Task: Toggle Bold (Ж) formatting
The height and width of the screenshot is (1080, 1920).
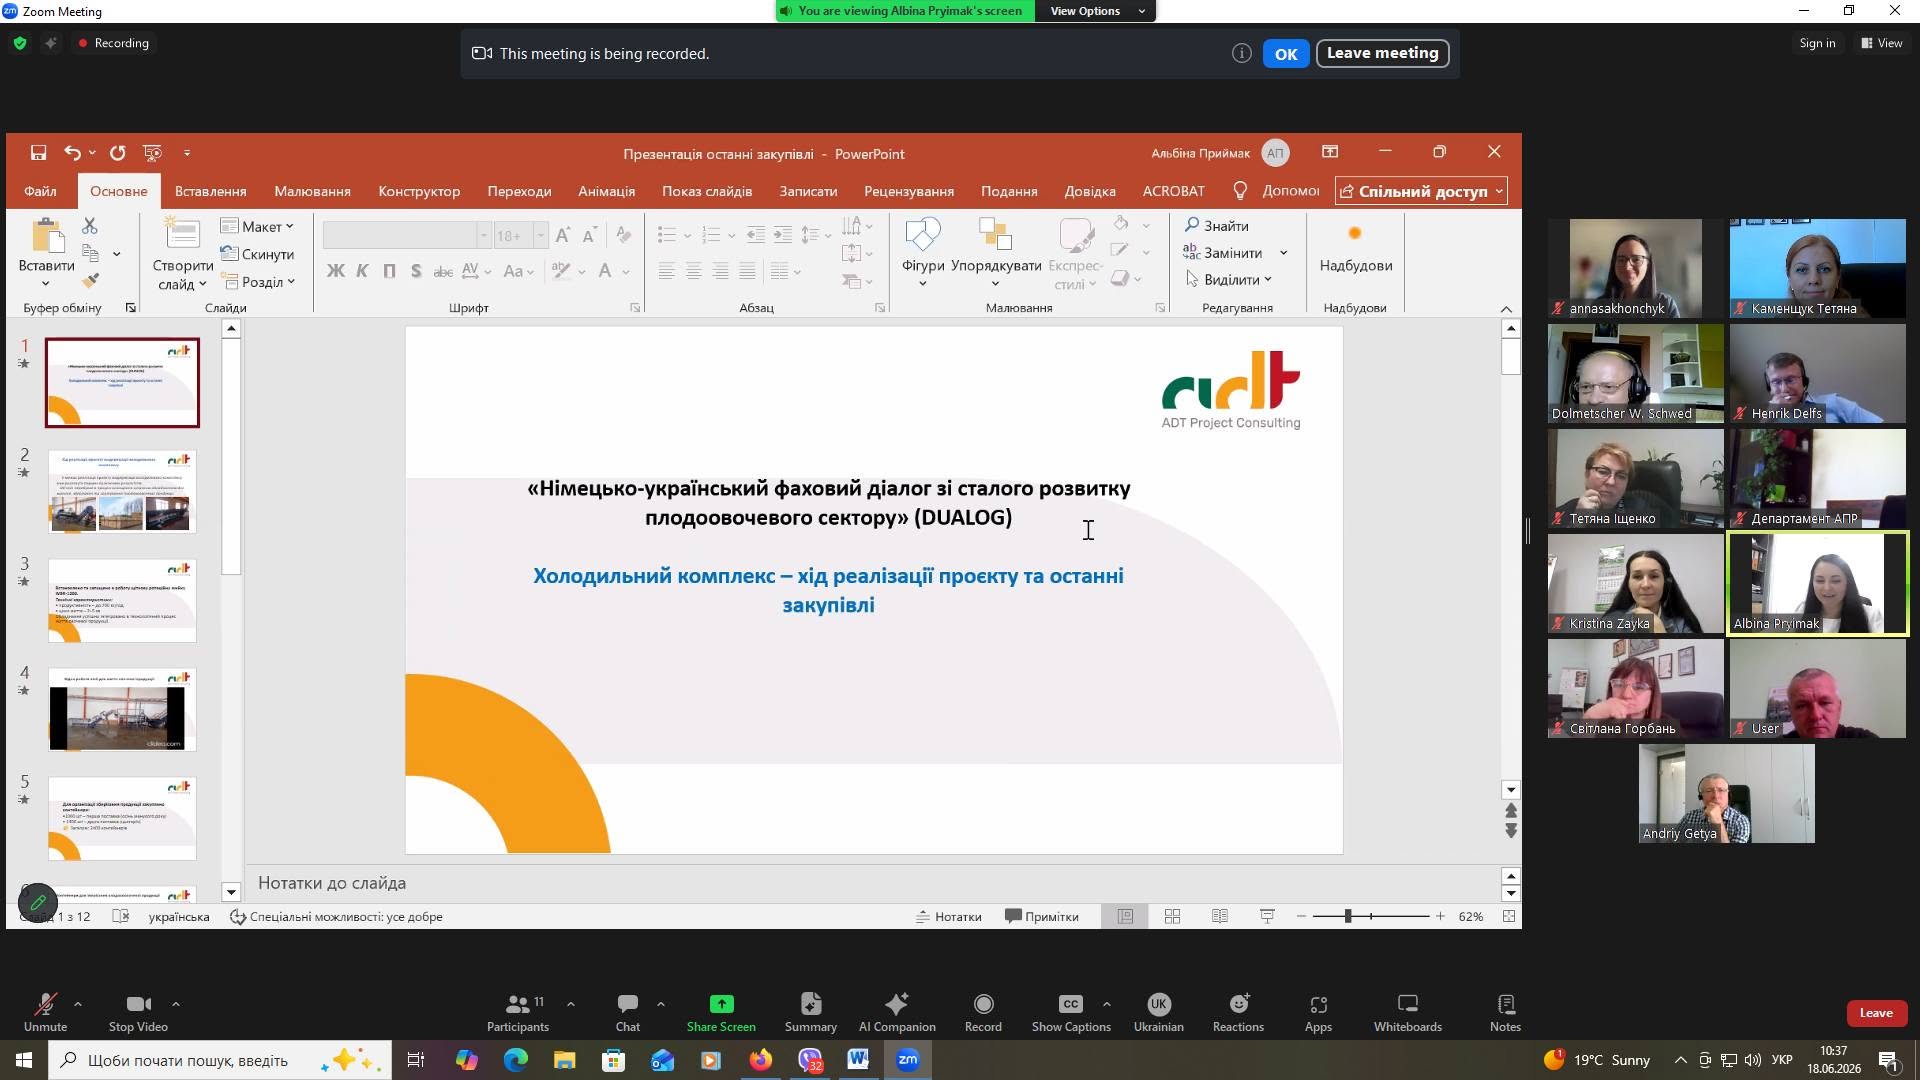Action: tap(336, 271)
